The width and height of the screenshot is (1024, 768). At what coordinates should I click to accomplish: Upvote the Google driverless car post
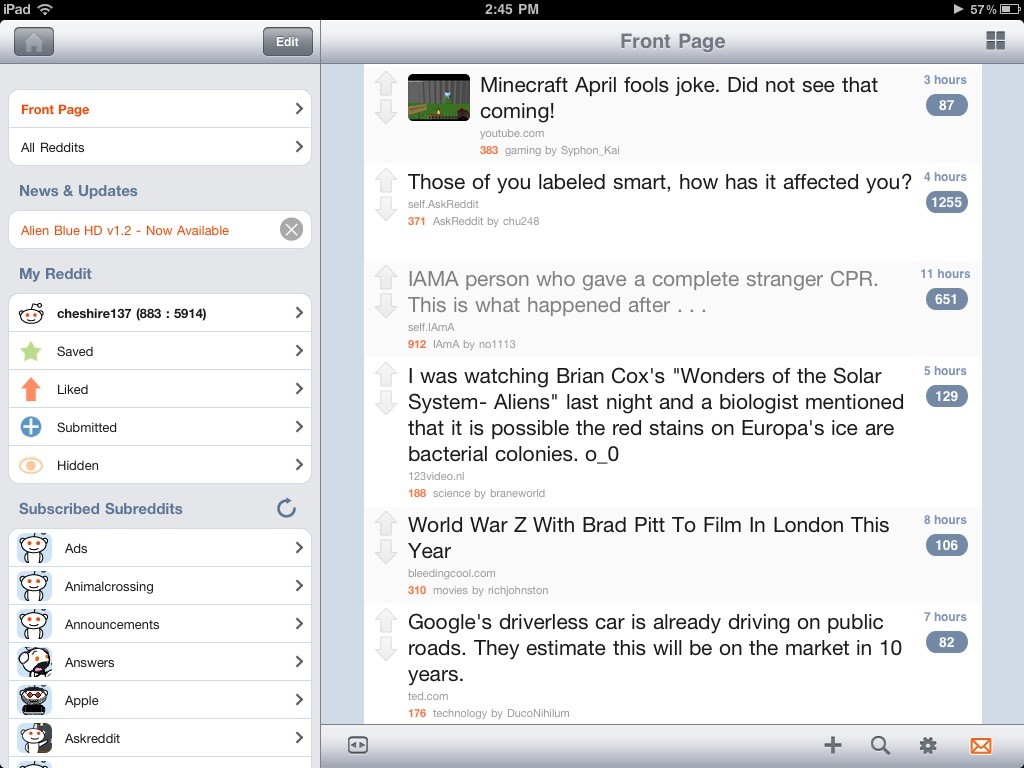pyautogui.click(x=386, y=621)
